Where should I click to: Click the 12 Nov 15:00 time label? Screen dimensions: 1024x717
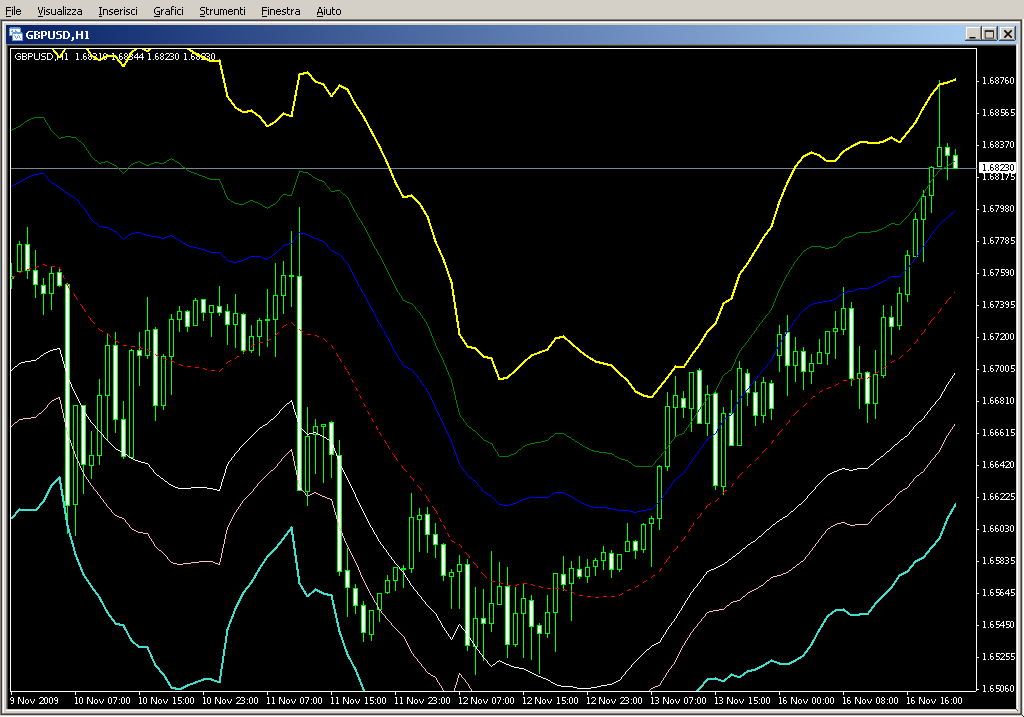click(550, 701)
